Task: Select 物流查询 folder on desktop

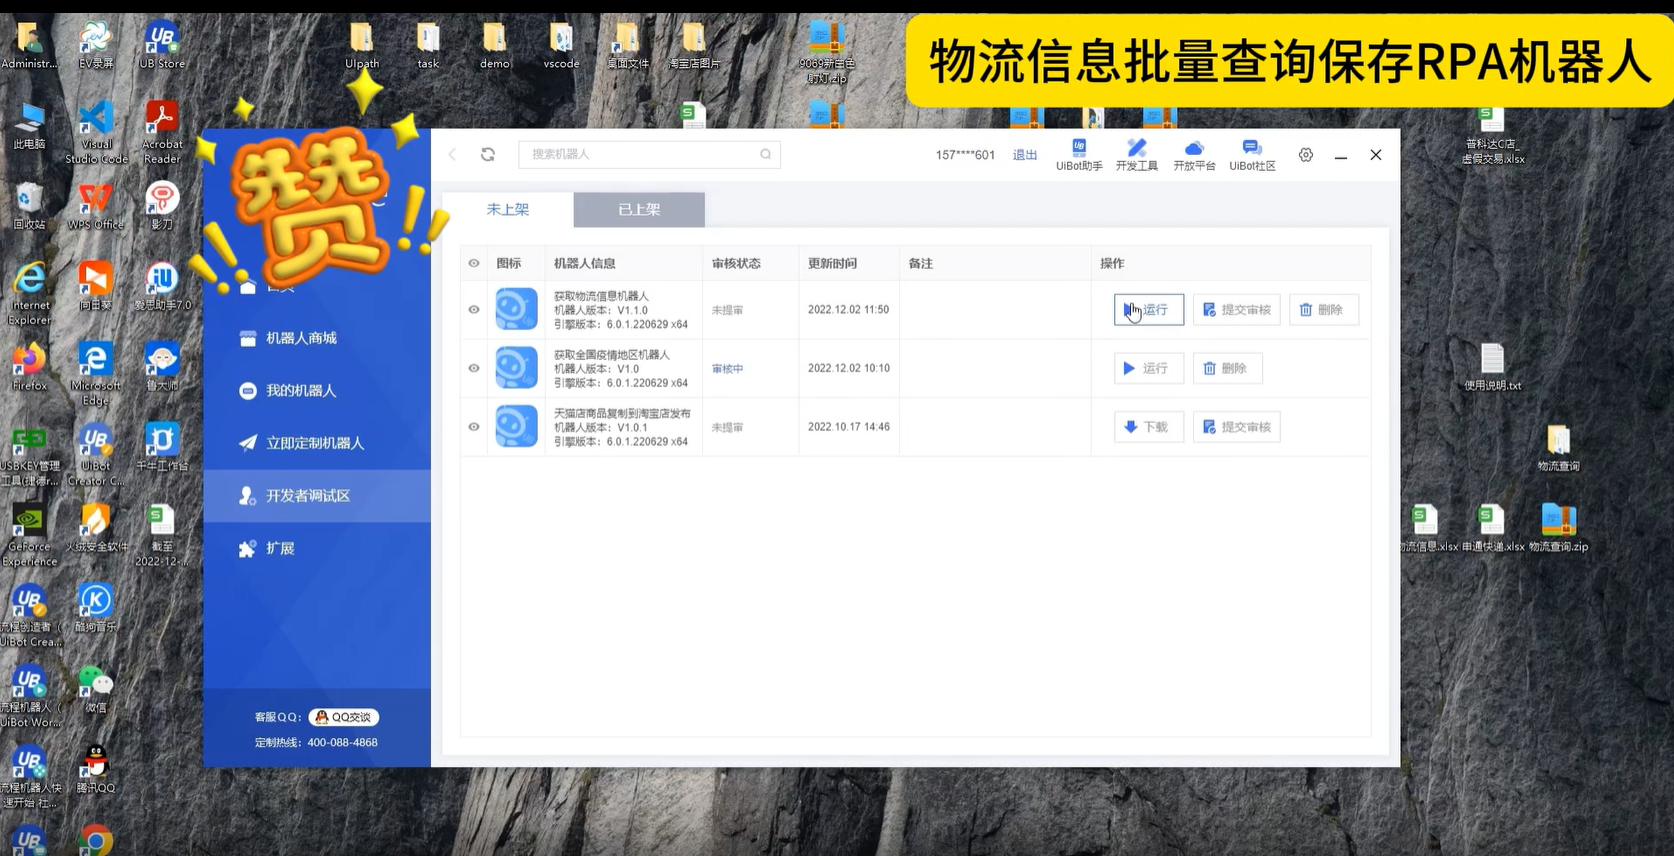Action: pos(1558,448)
